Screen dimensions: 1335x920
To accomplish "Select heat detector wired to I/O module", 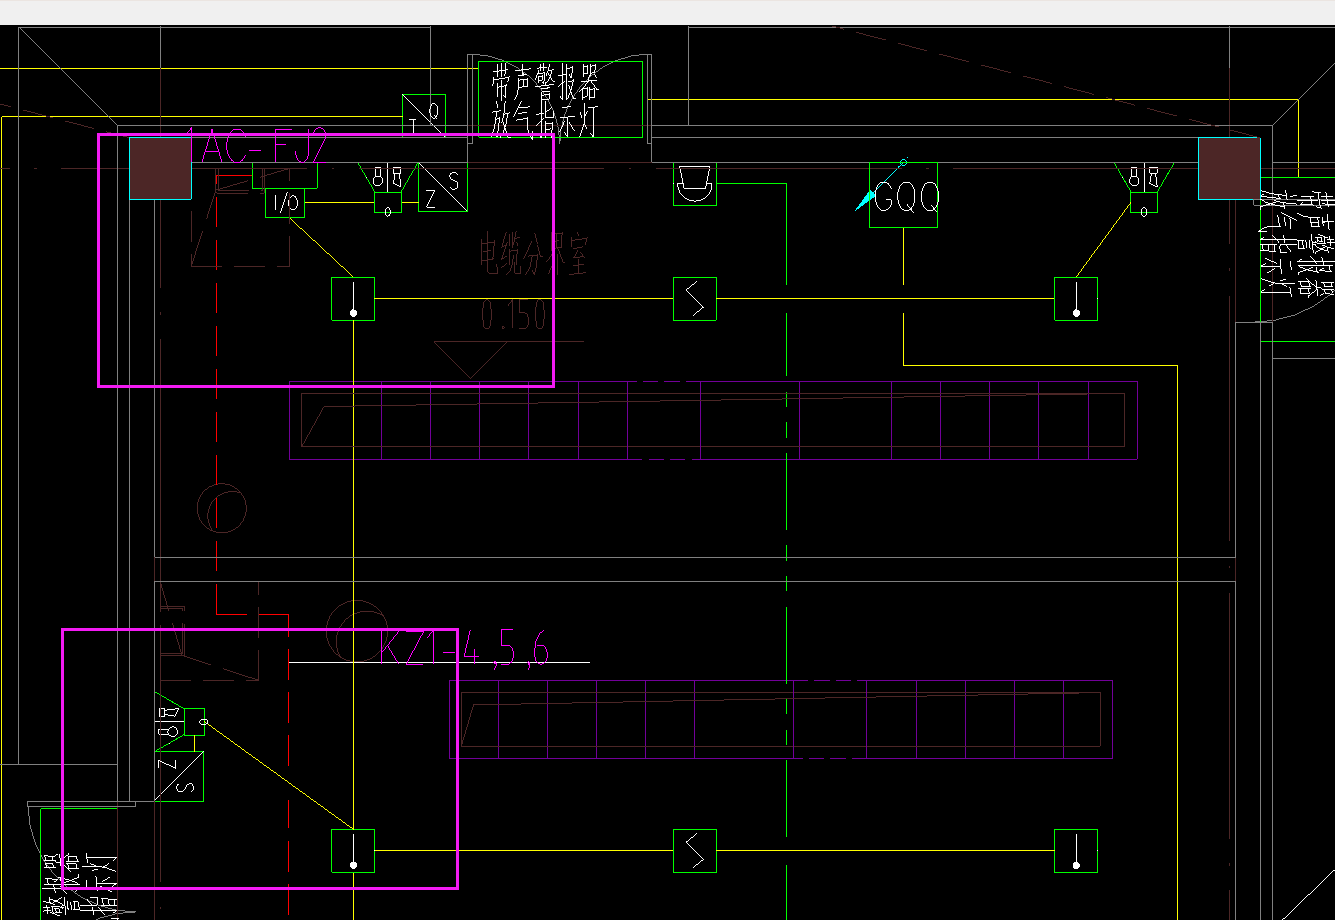I will (x=353, y=299).
